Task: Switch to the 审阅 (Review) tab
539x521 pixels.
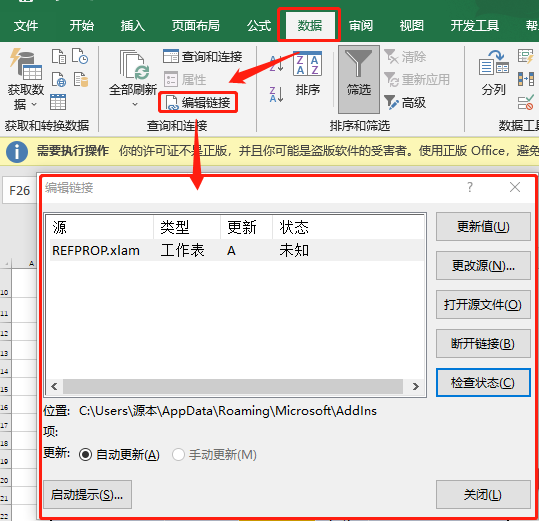Action: pyautogui.click(x=361, y=26)
